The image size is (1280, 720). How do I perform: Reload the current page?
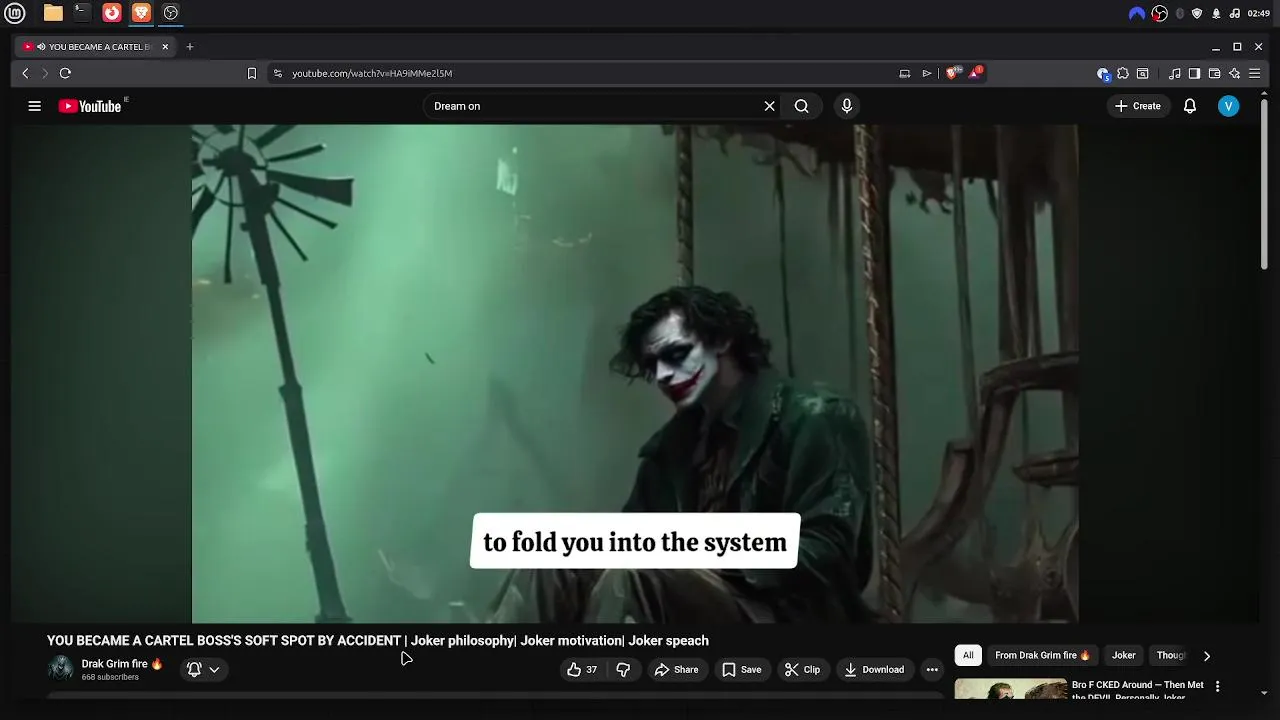(x=65, y=73)
